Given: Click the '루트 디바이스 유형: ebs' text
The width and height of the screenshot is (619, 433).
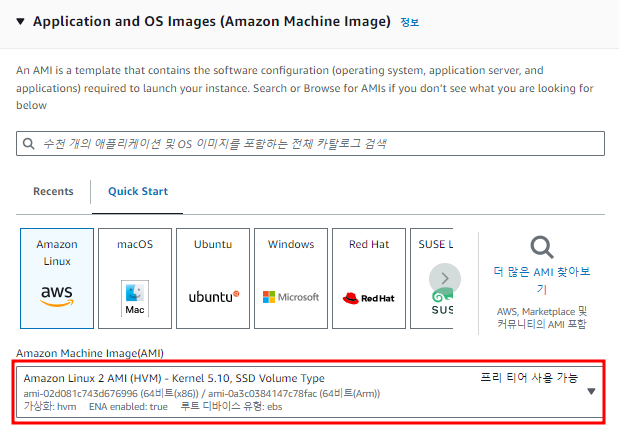Looking at the screenshot, I should [x=231, y=406].
